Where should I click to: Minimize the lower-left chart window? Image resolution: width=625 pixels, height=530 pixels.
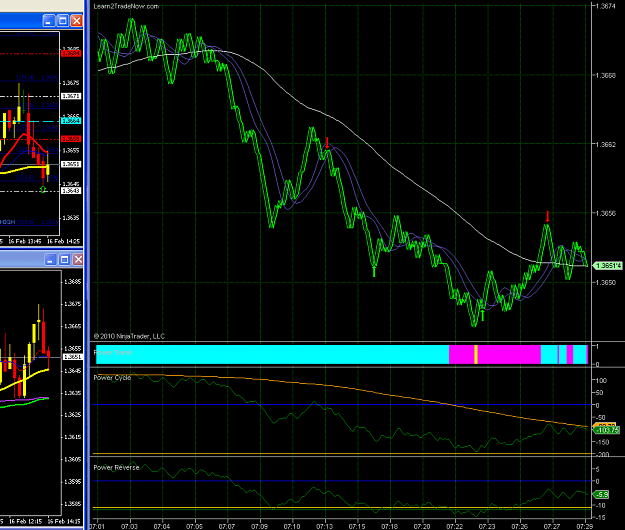pos(50,260)
